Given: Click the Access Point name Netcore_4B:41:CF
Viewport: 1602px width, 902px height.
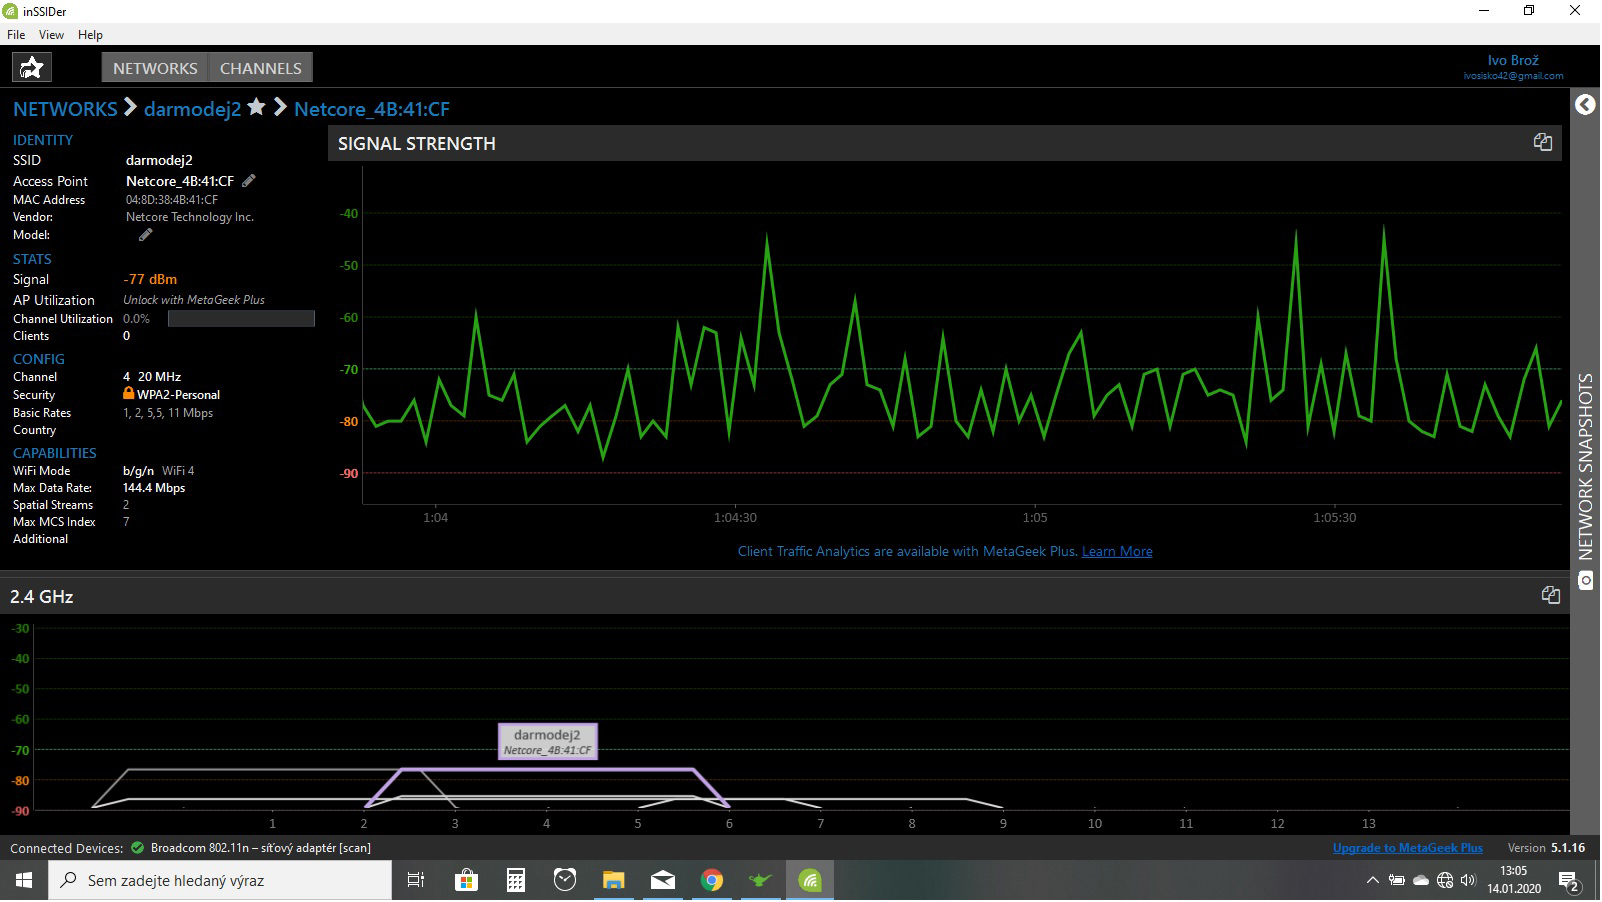Looking at the screenshot, I should (x=180, y=181).
